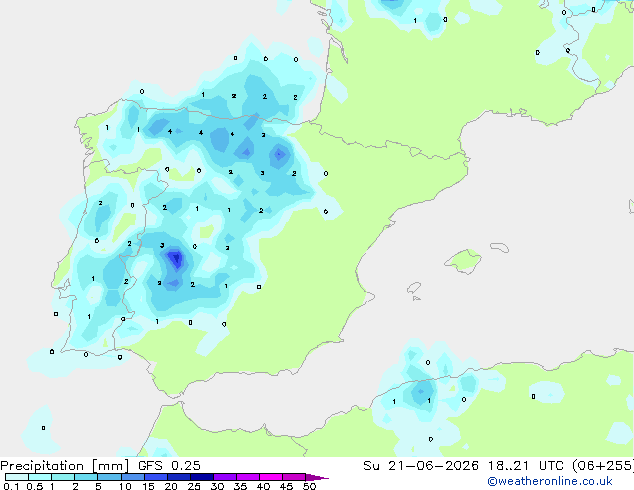Click the 0.5–1 mm legend color box
Screen dimensions: 634x490
[40, 477]
